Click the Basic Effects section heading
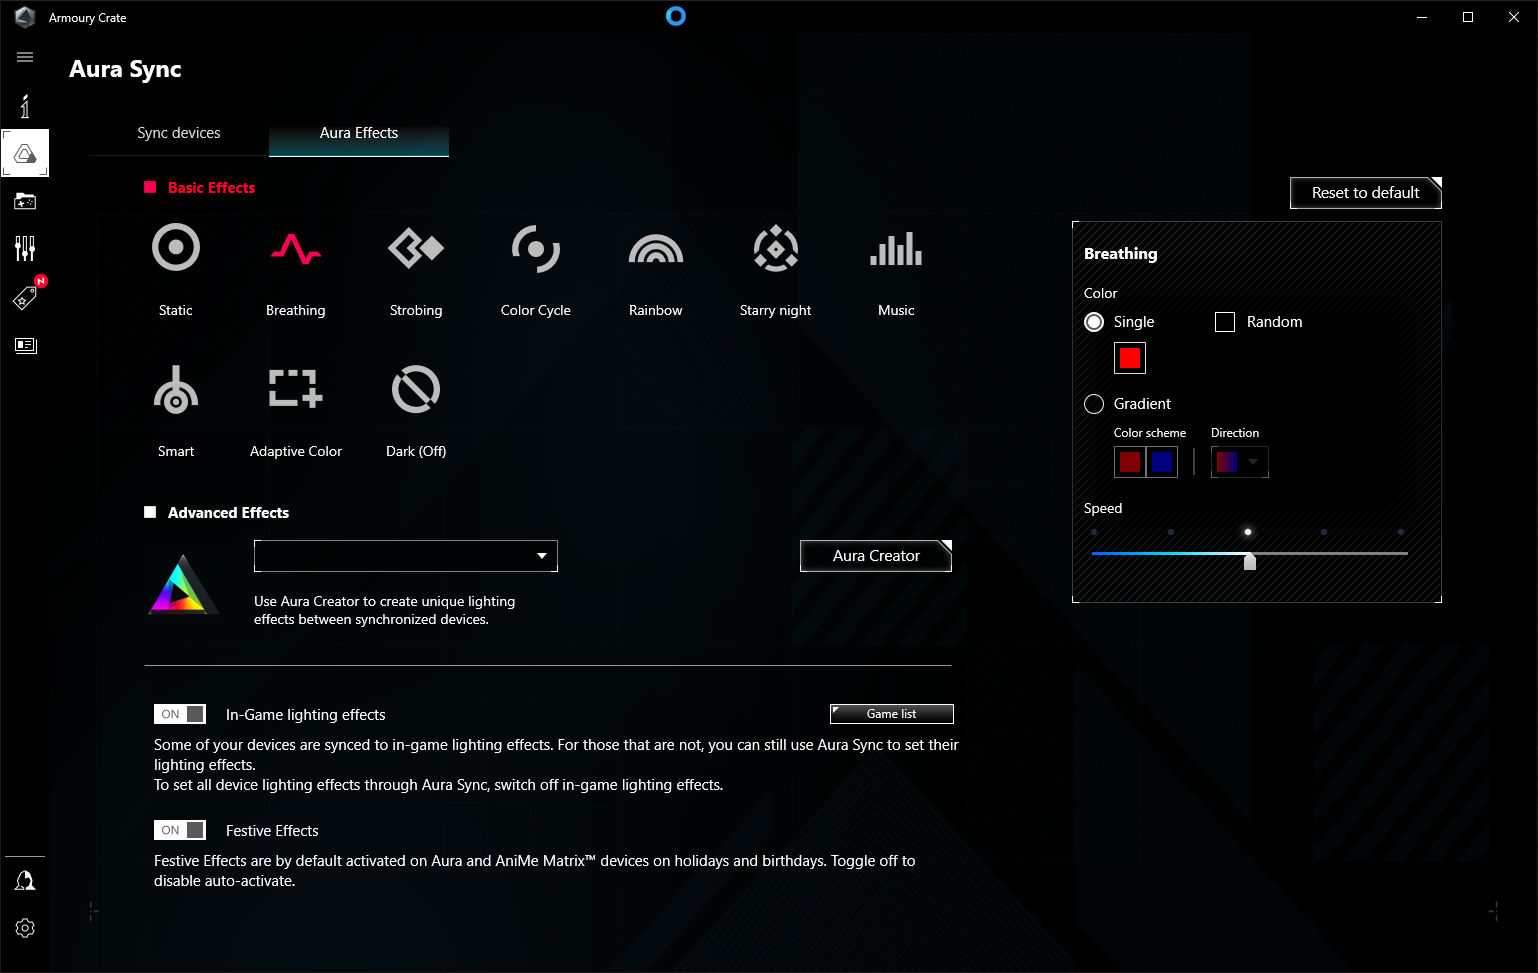Screen dimensions: 1538x973 [211, 188]
